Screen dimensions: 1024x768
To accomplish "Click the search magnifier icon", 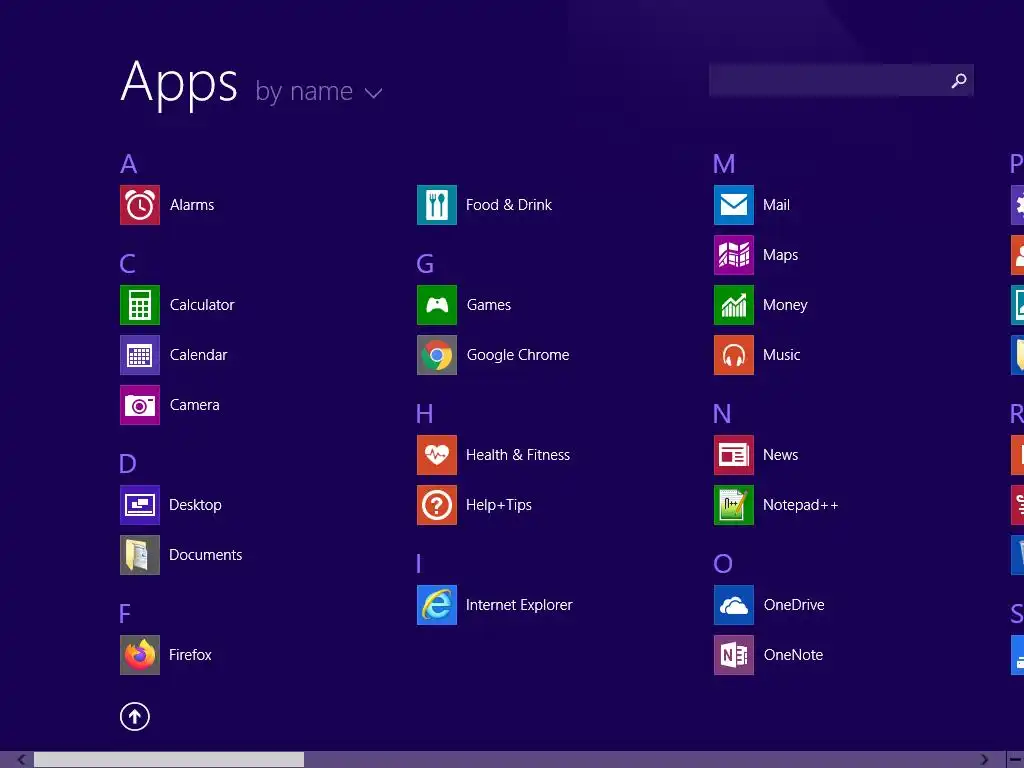I will (959, 80).
